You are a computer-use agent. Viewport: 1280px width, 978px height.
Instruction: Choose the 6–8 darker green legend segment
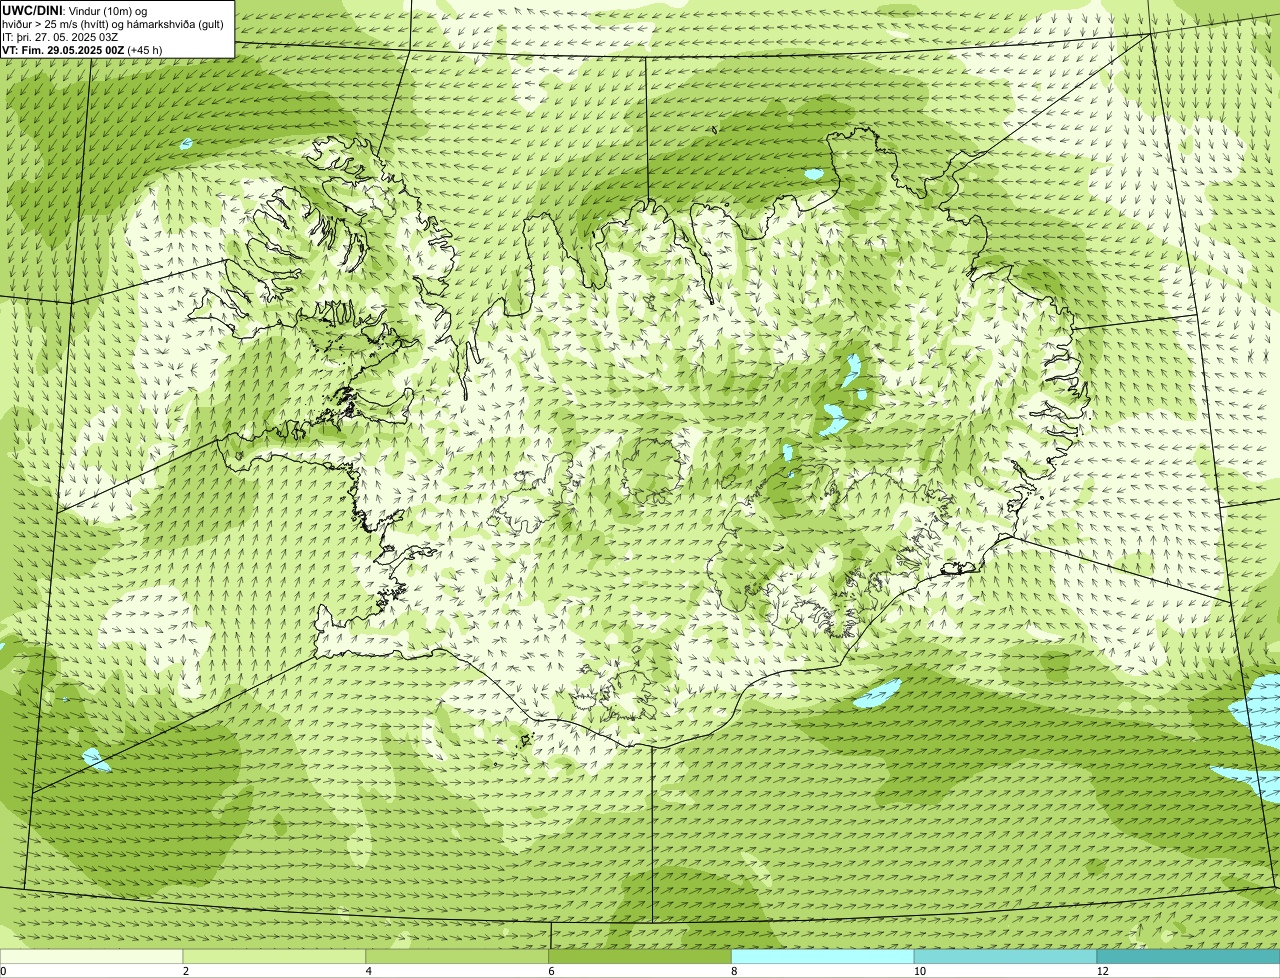pos(640,957)
